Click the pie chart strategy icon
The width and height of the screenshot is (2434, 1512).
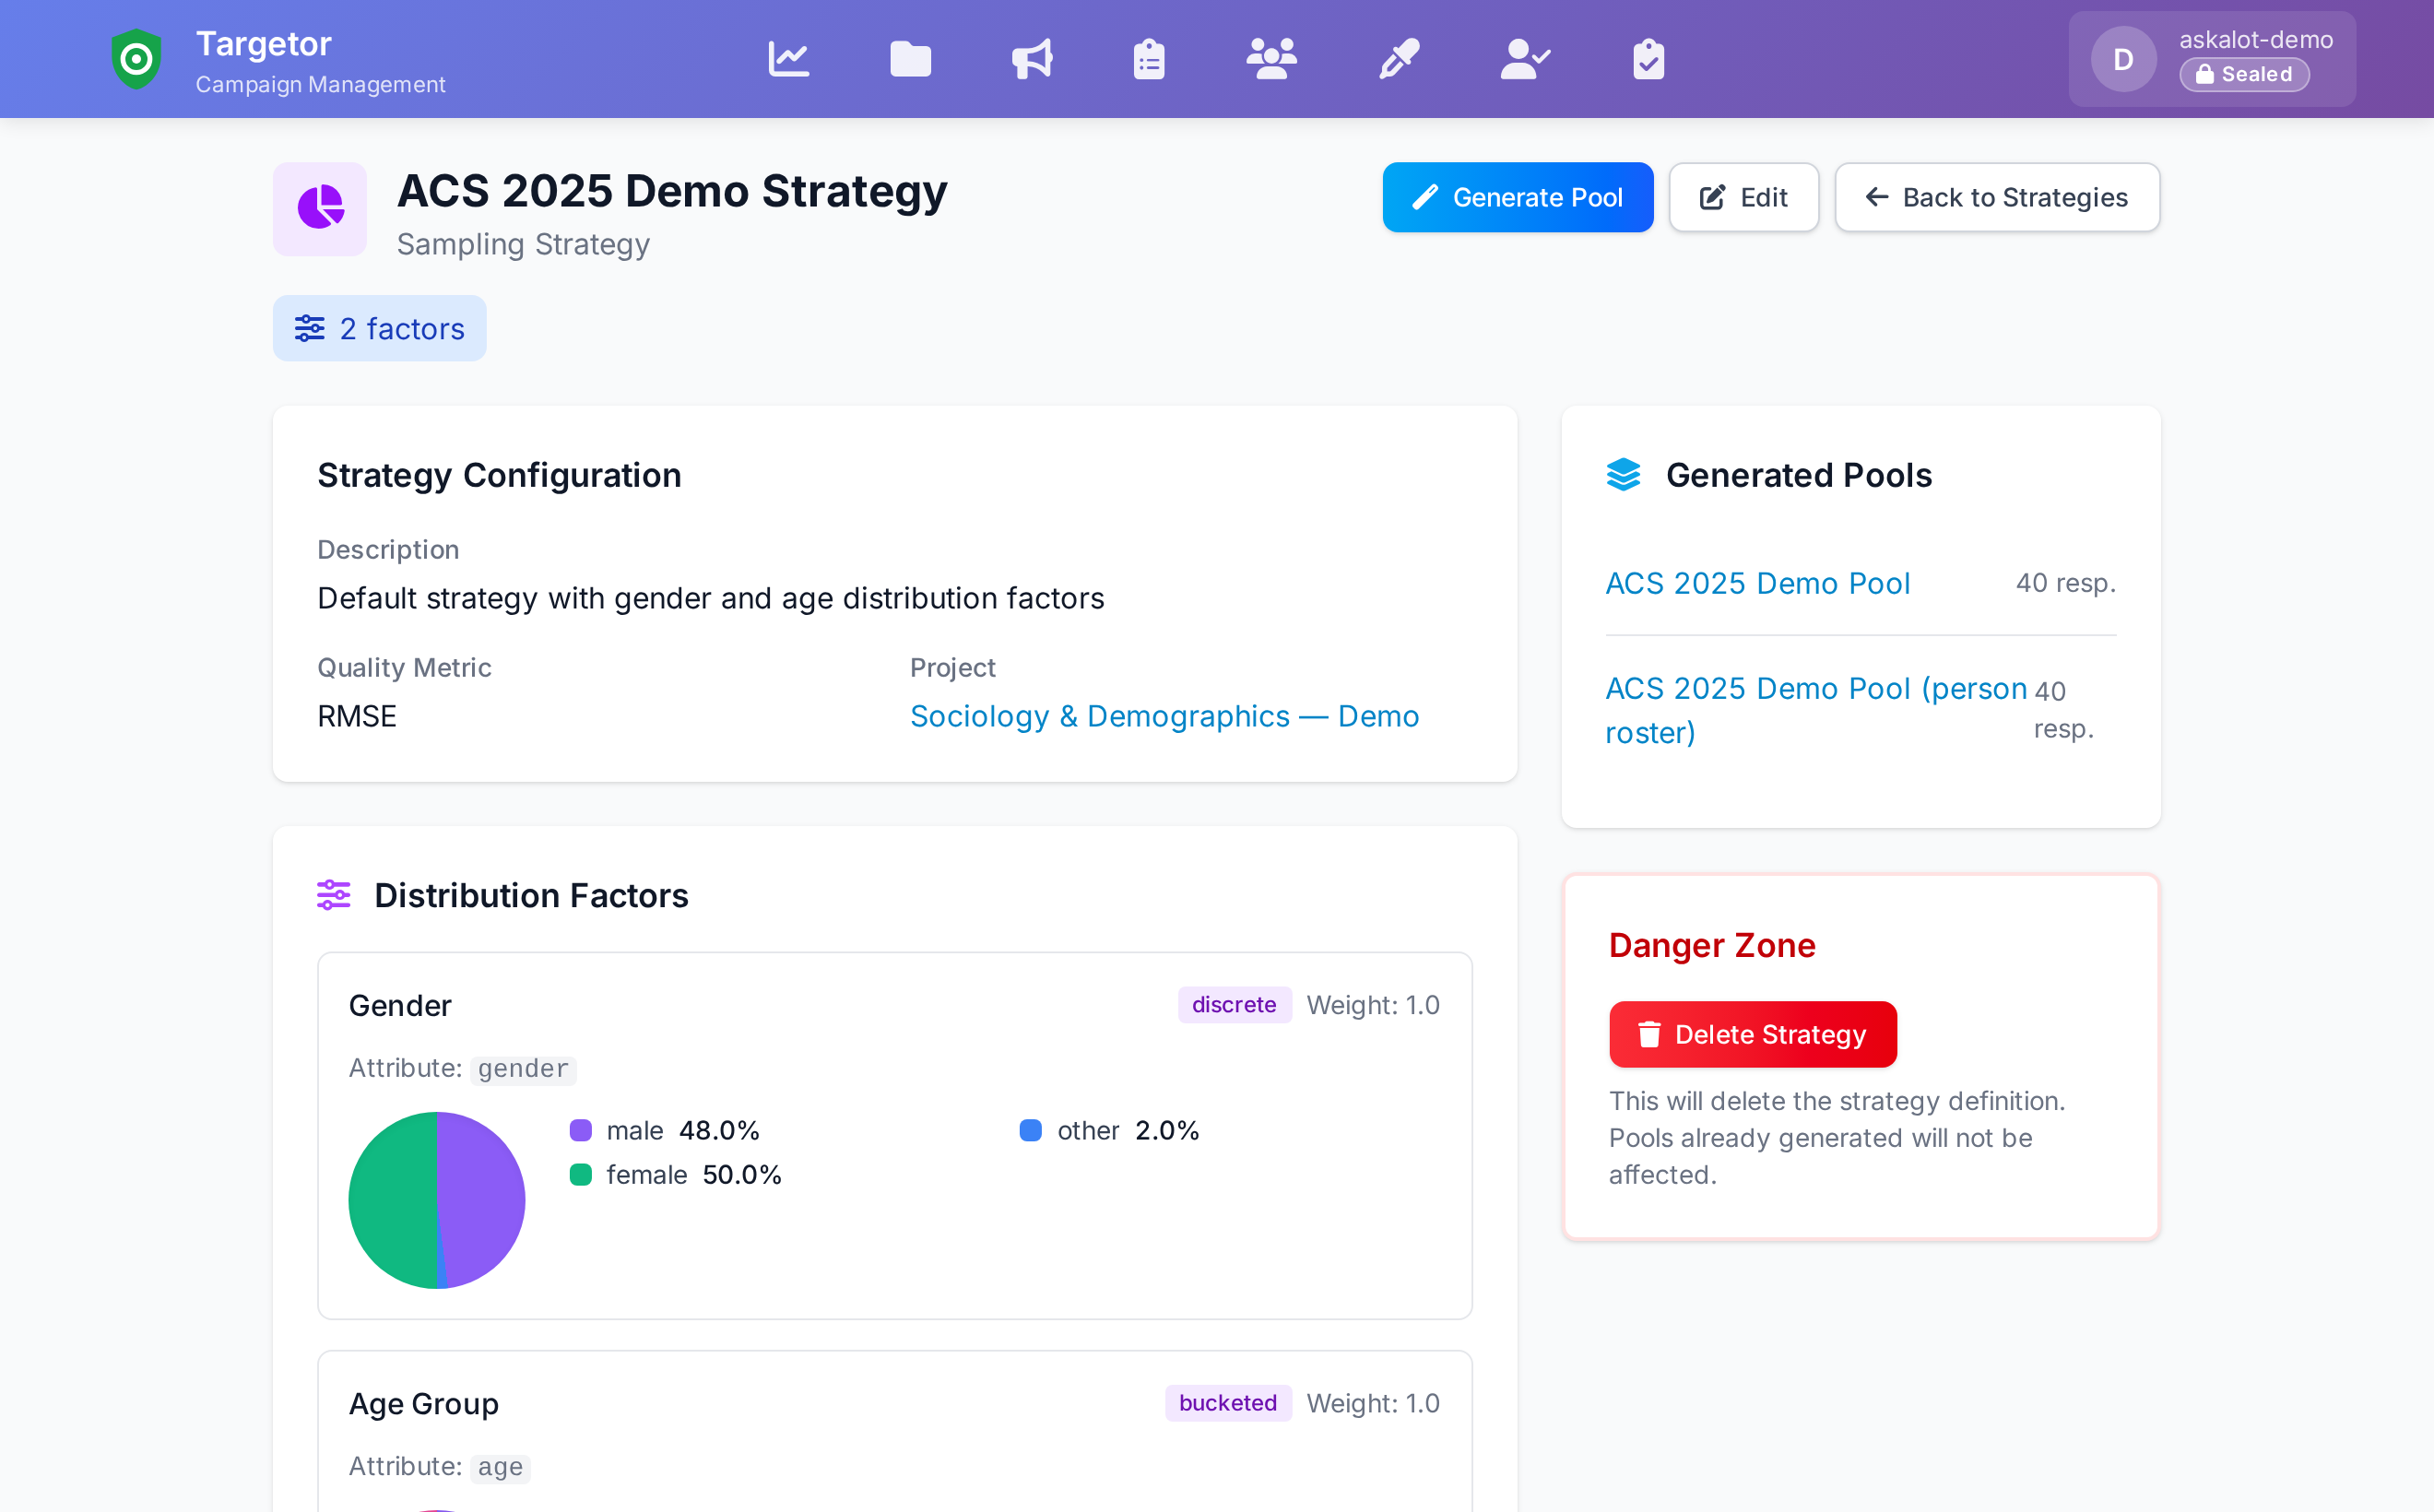coord(320,208)
